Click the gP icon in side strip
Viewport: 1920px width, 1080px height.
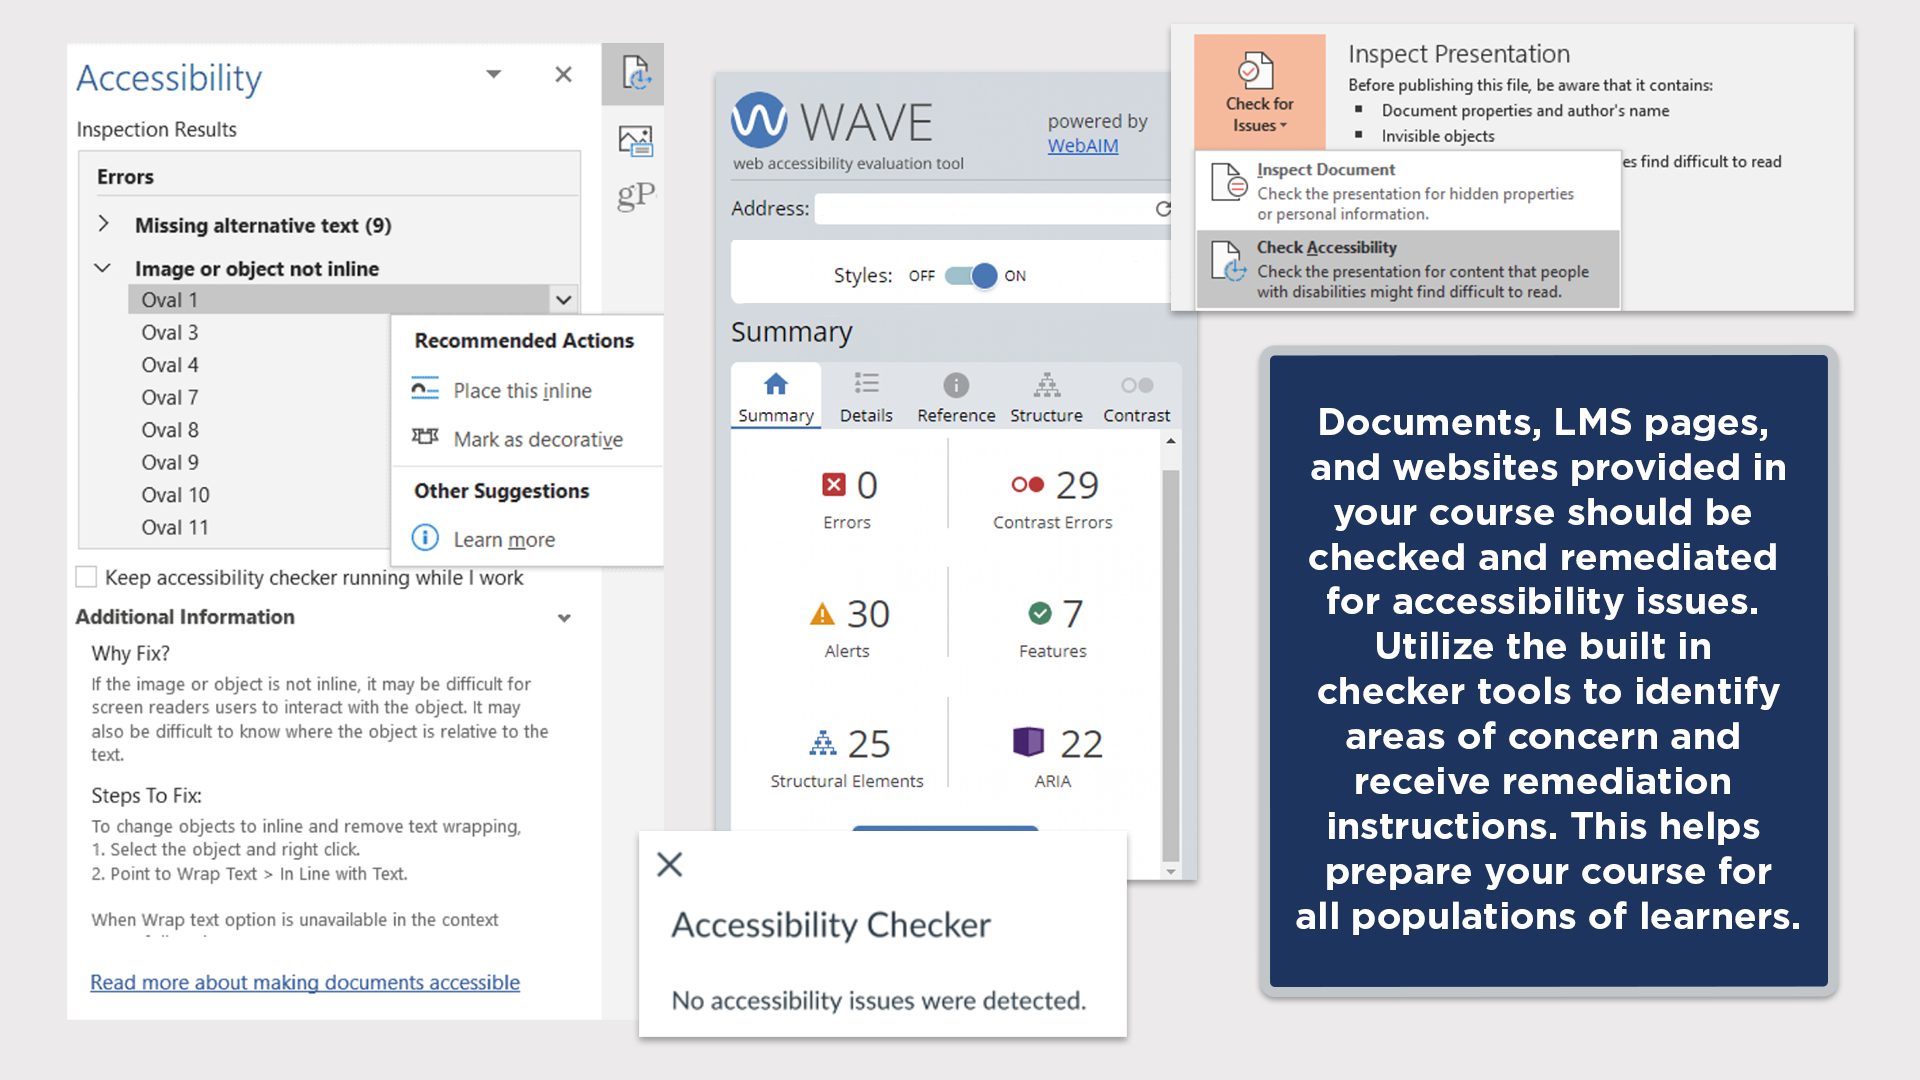pos(636,195)
